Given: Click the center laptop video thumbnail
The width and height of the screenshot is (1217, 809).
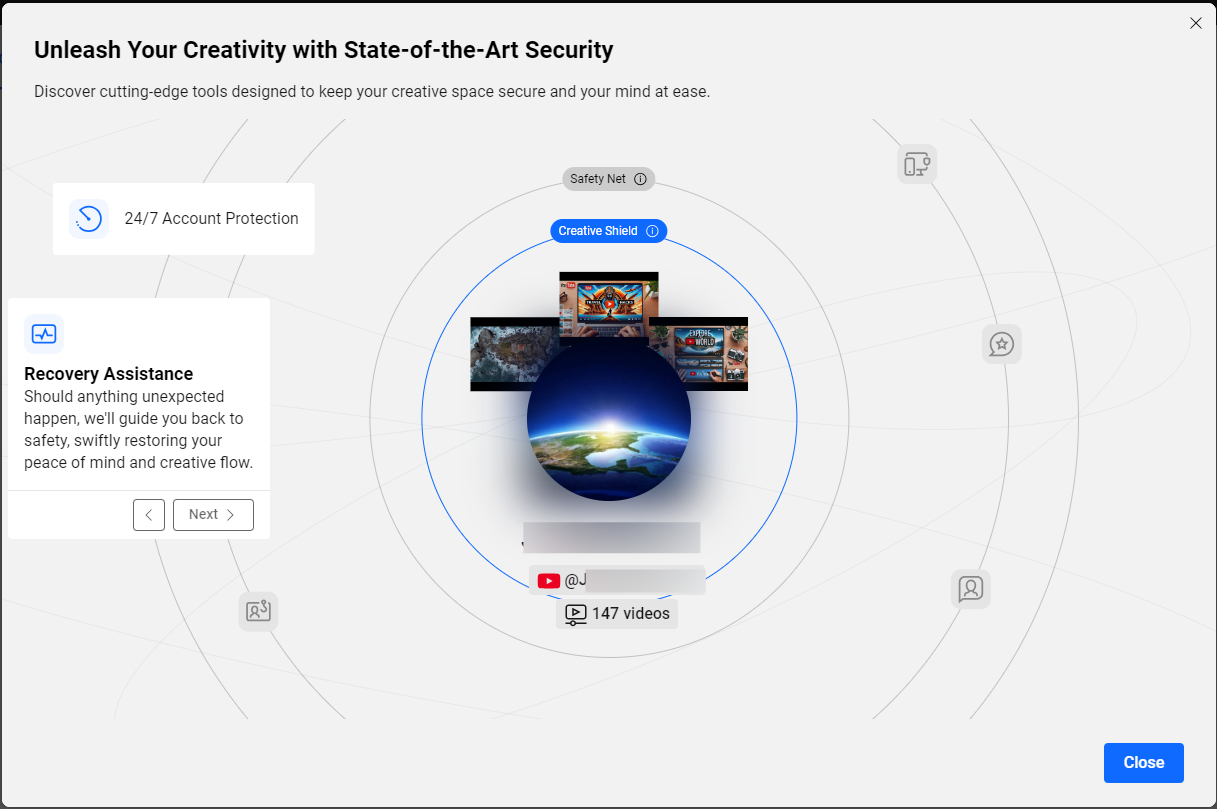Looking at the screenshot, I should [608, 303].
